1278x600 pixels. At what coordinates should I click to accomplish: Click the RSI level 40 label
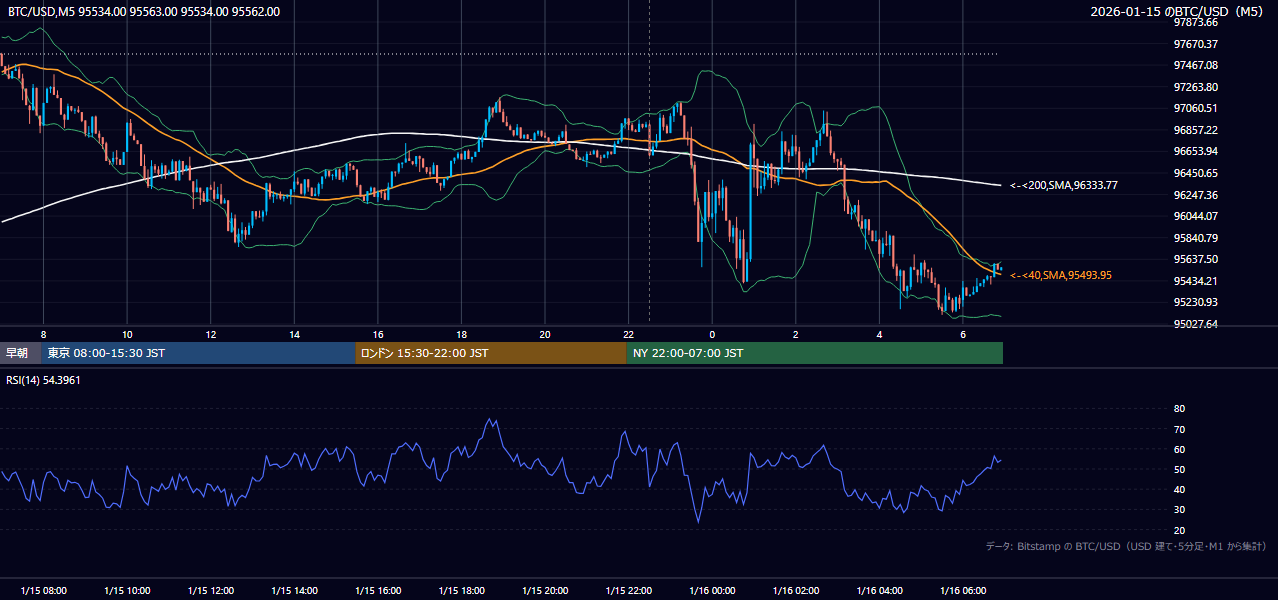[1179, 489]
